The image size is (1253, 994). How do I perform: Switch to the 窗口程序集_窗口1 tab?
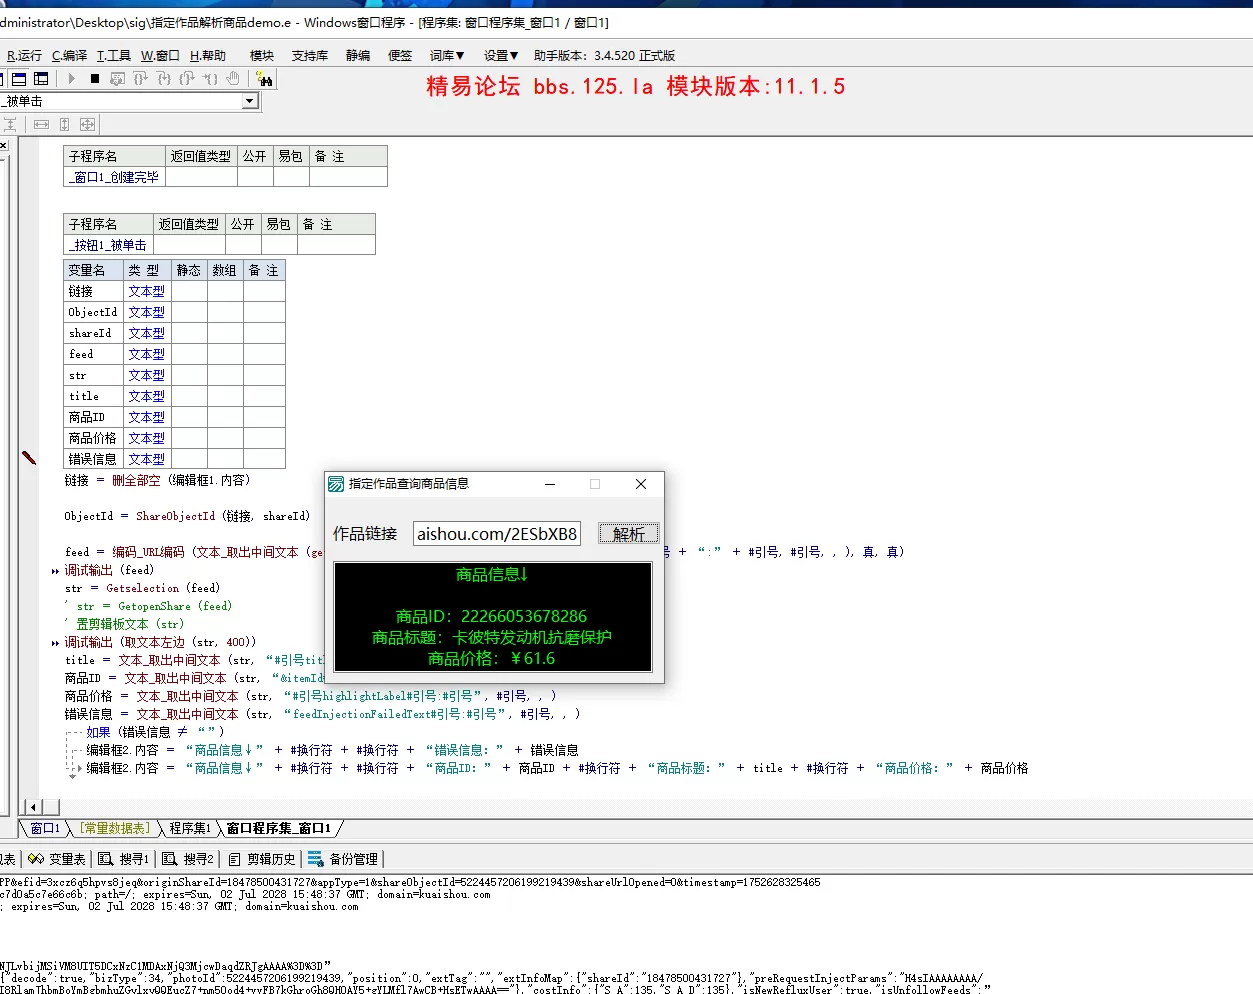pos(278,828)
